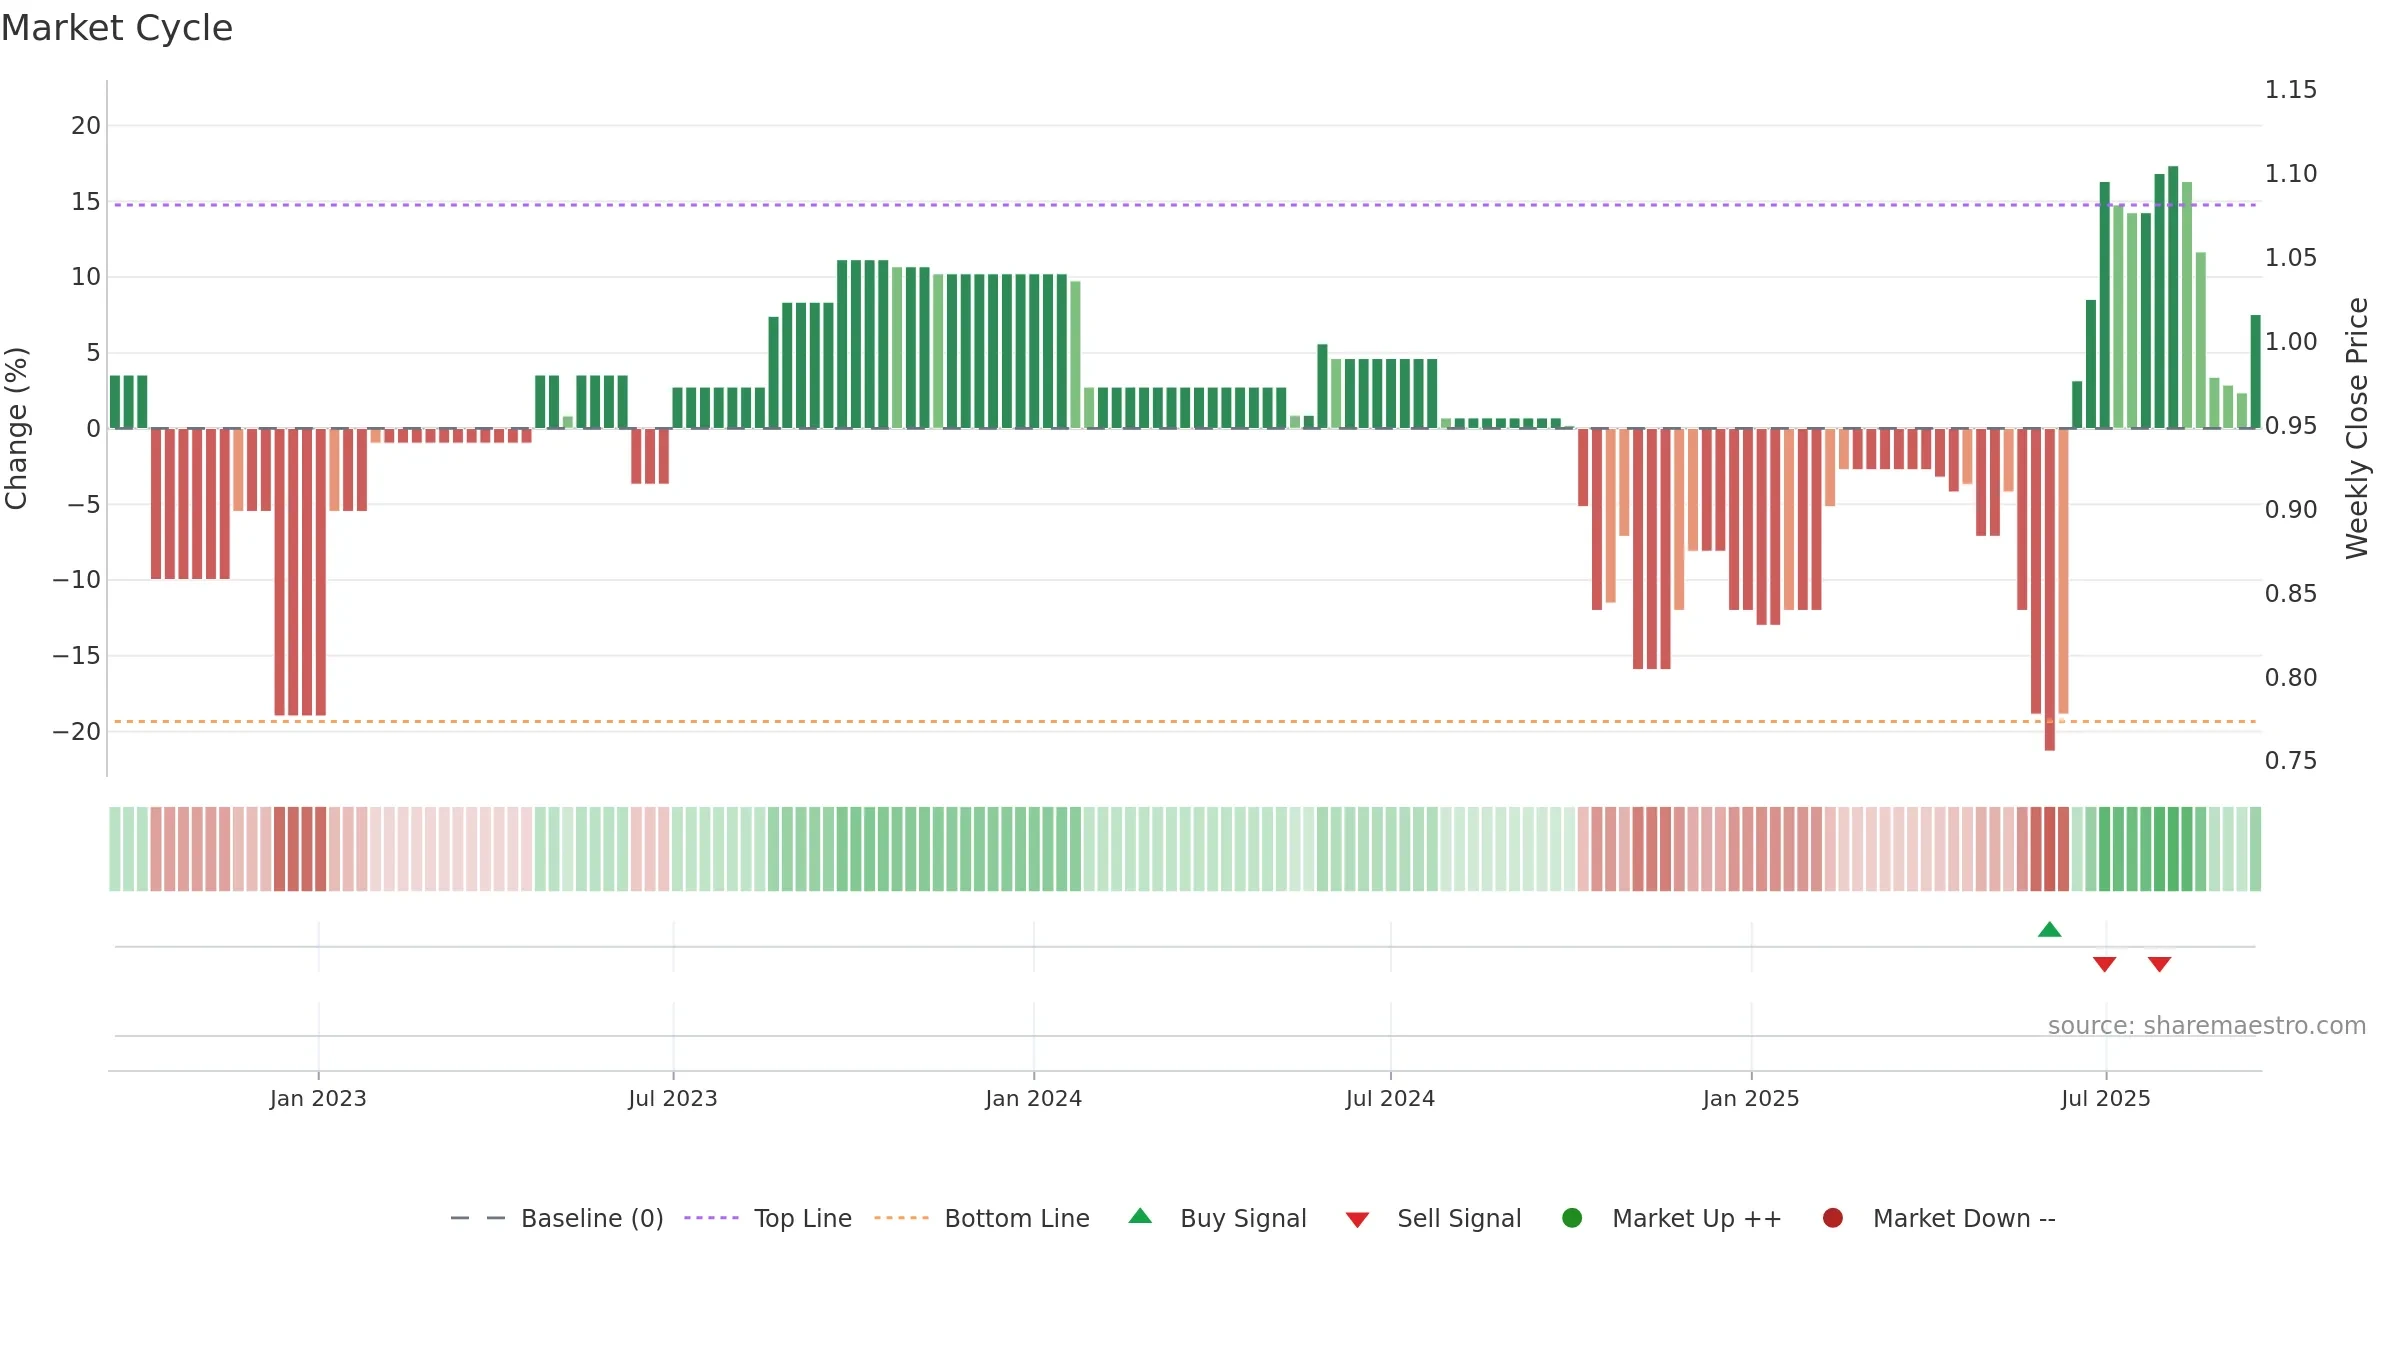Click the Sell Signal legend label
This screenshot has width=2400, height=1350.
click(1459, 1218)
